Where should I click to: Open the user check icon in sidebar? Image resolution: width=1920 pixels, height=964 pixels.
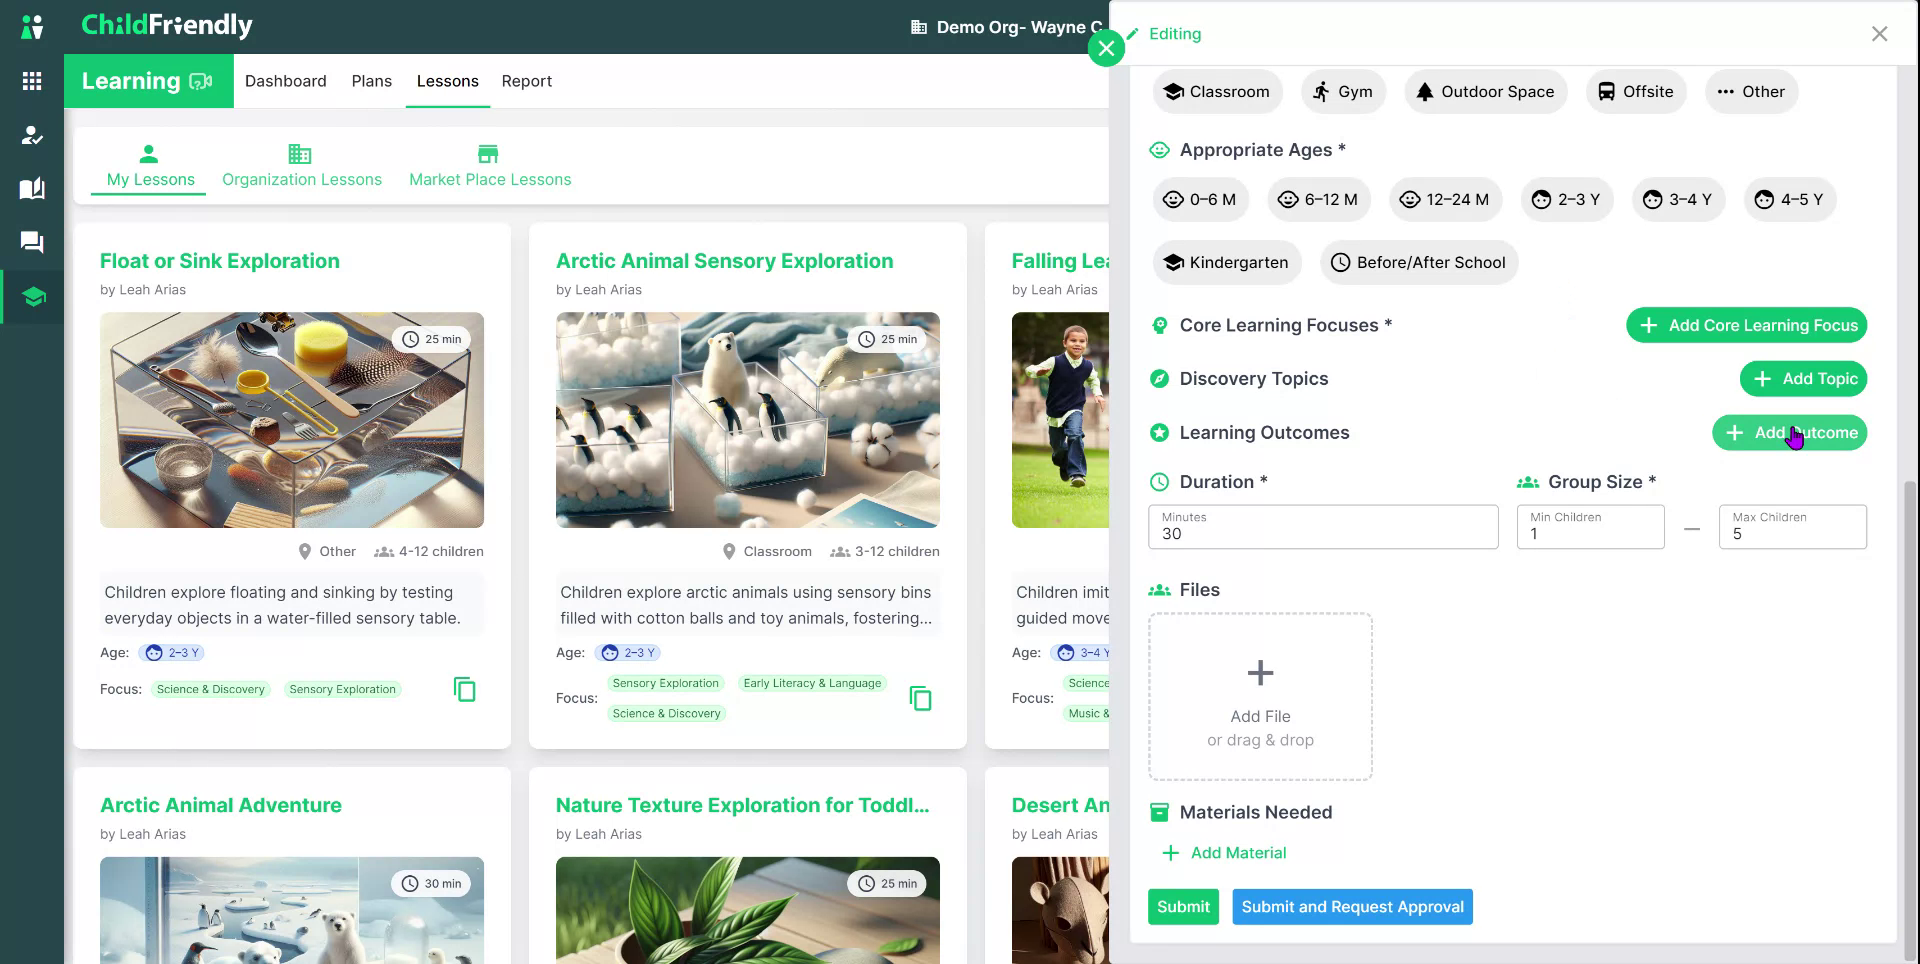(x=32, y=135)
